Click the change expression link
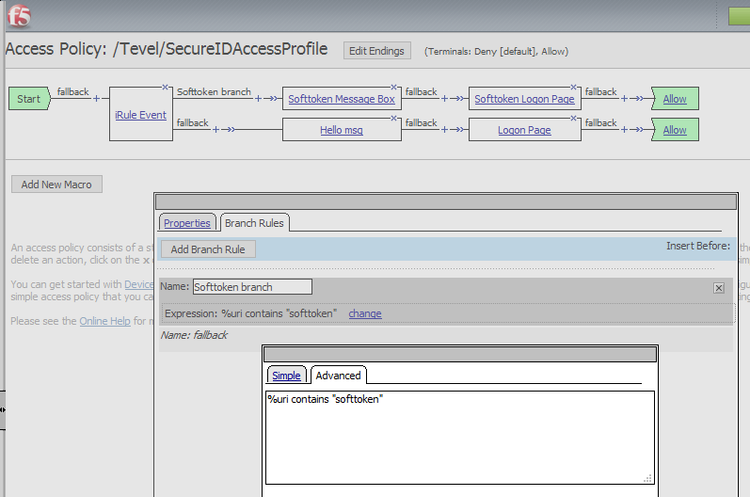The width and height of the screenshot is (750, 497). click(365, 314)
